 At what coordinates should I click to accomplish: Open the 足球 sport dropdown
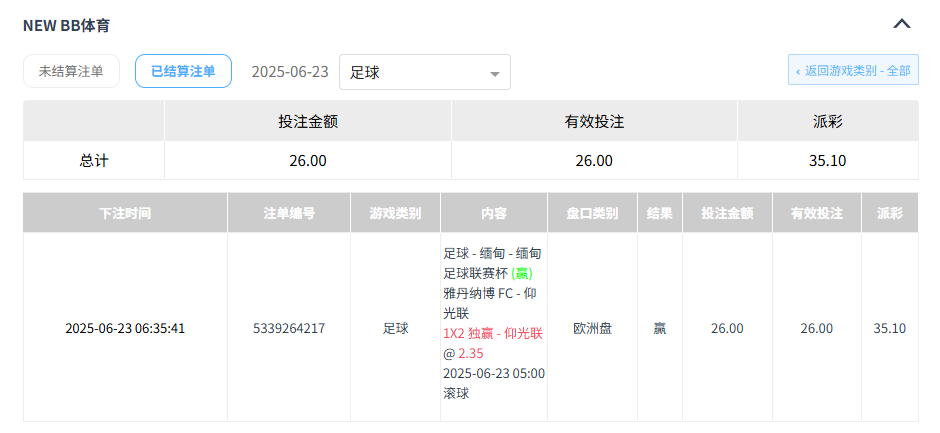(x=424, y=72)
